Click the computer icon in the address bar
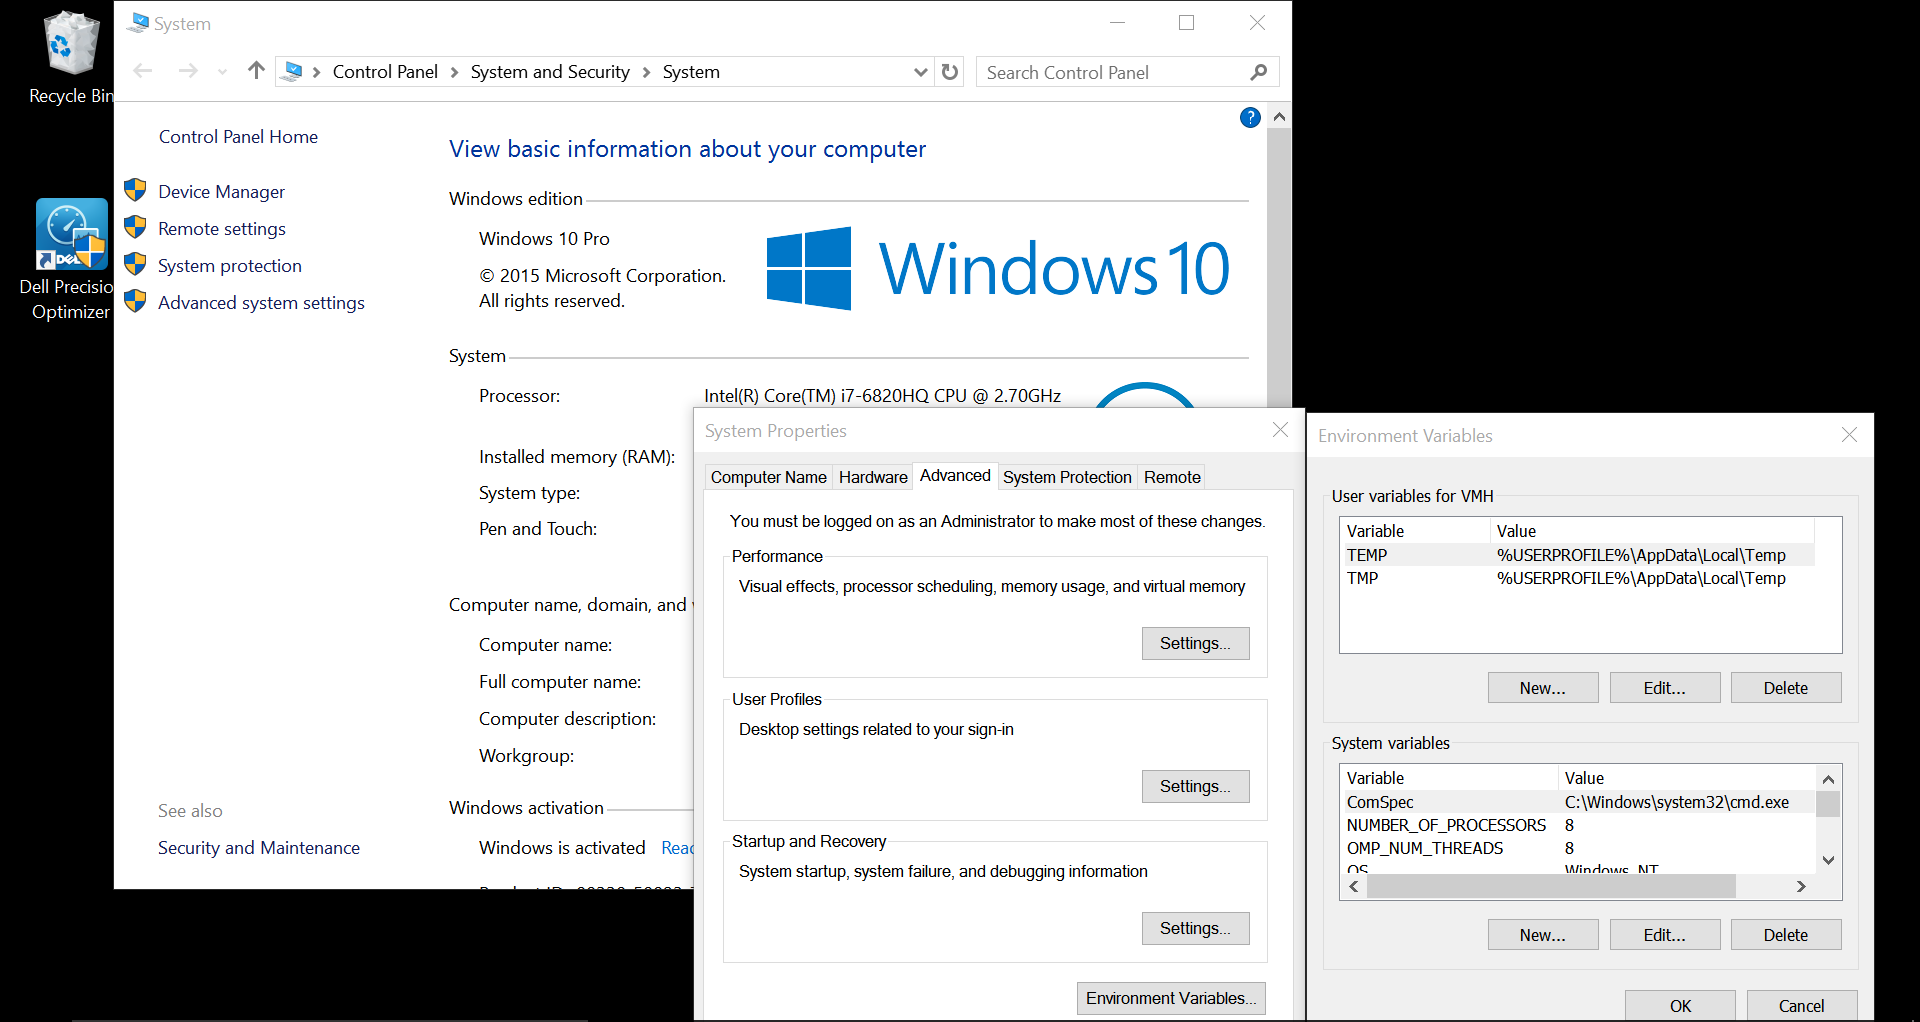The image size is (1920, 1022). 293,71
